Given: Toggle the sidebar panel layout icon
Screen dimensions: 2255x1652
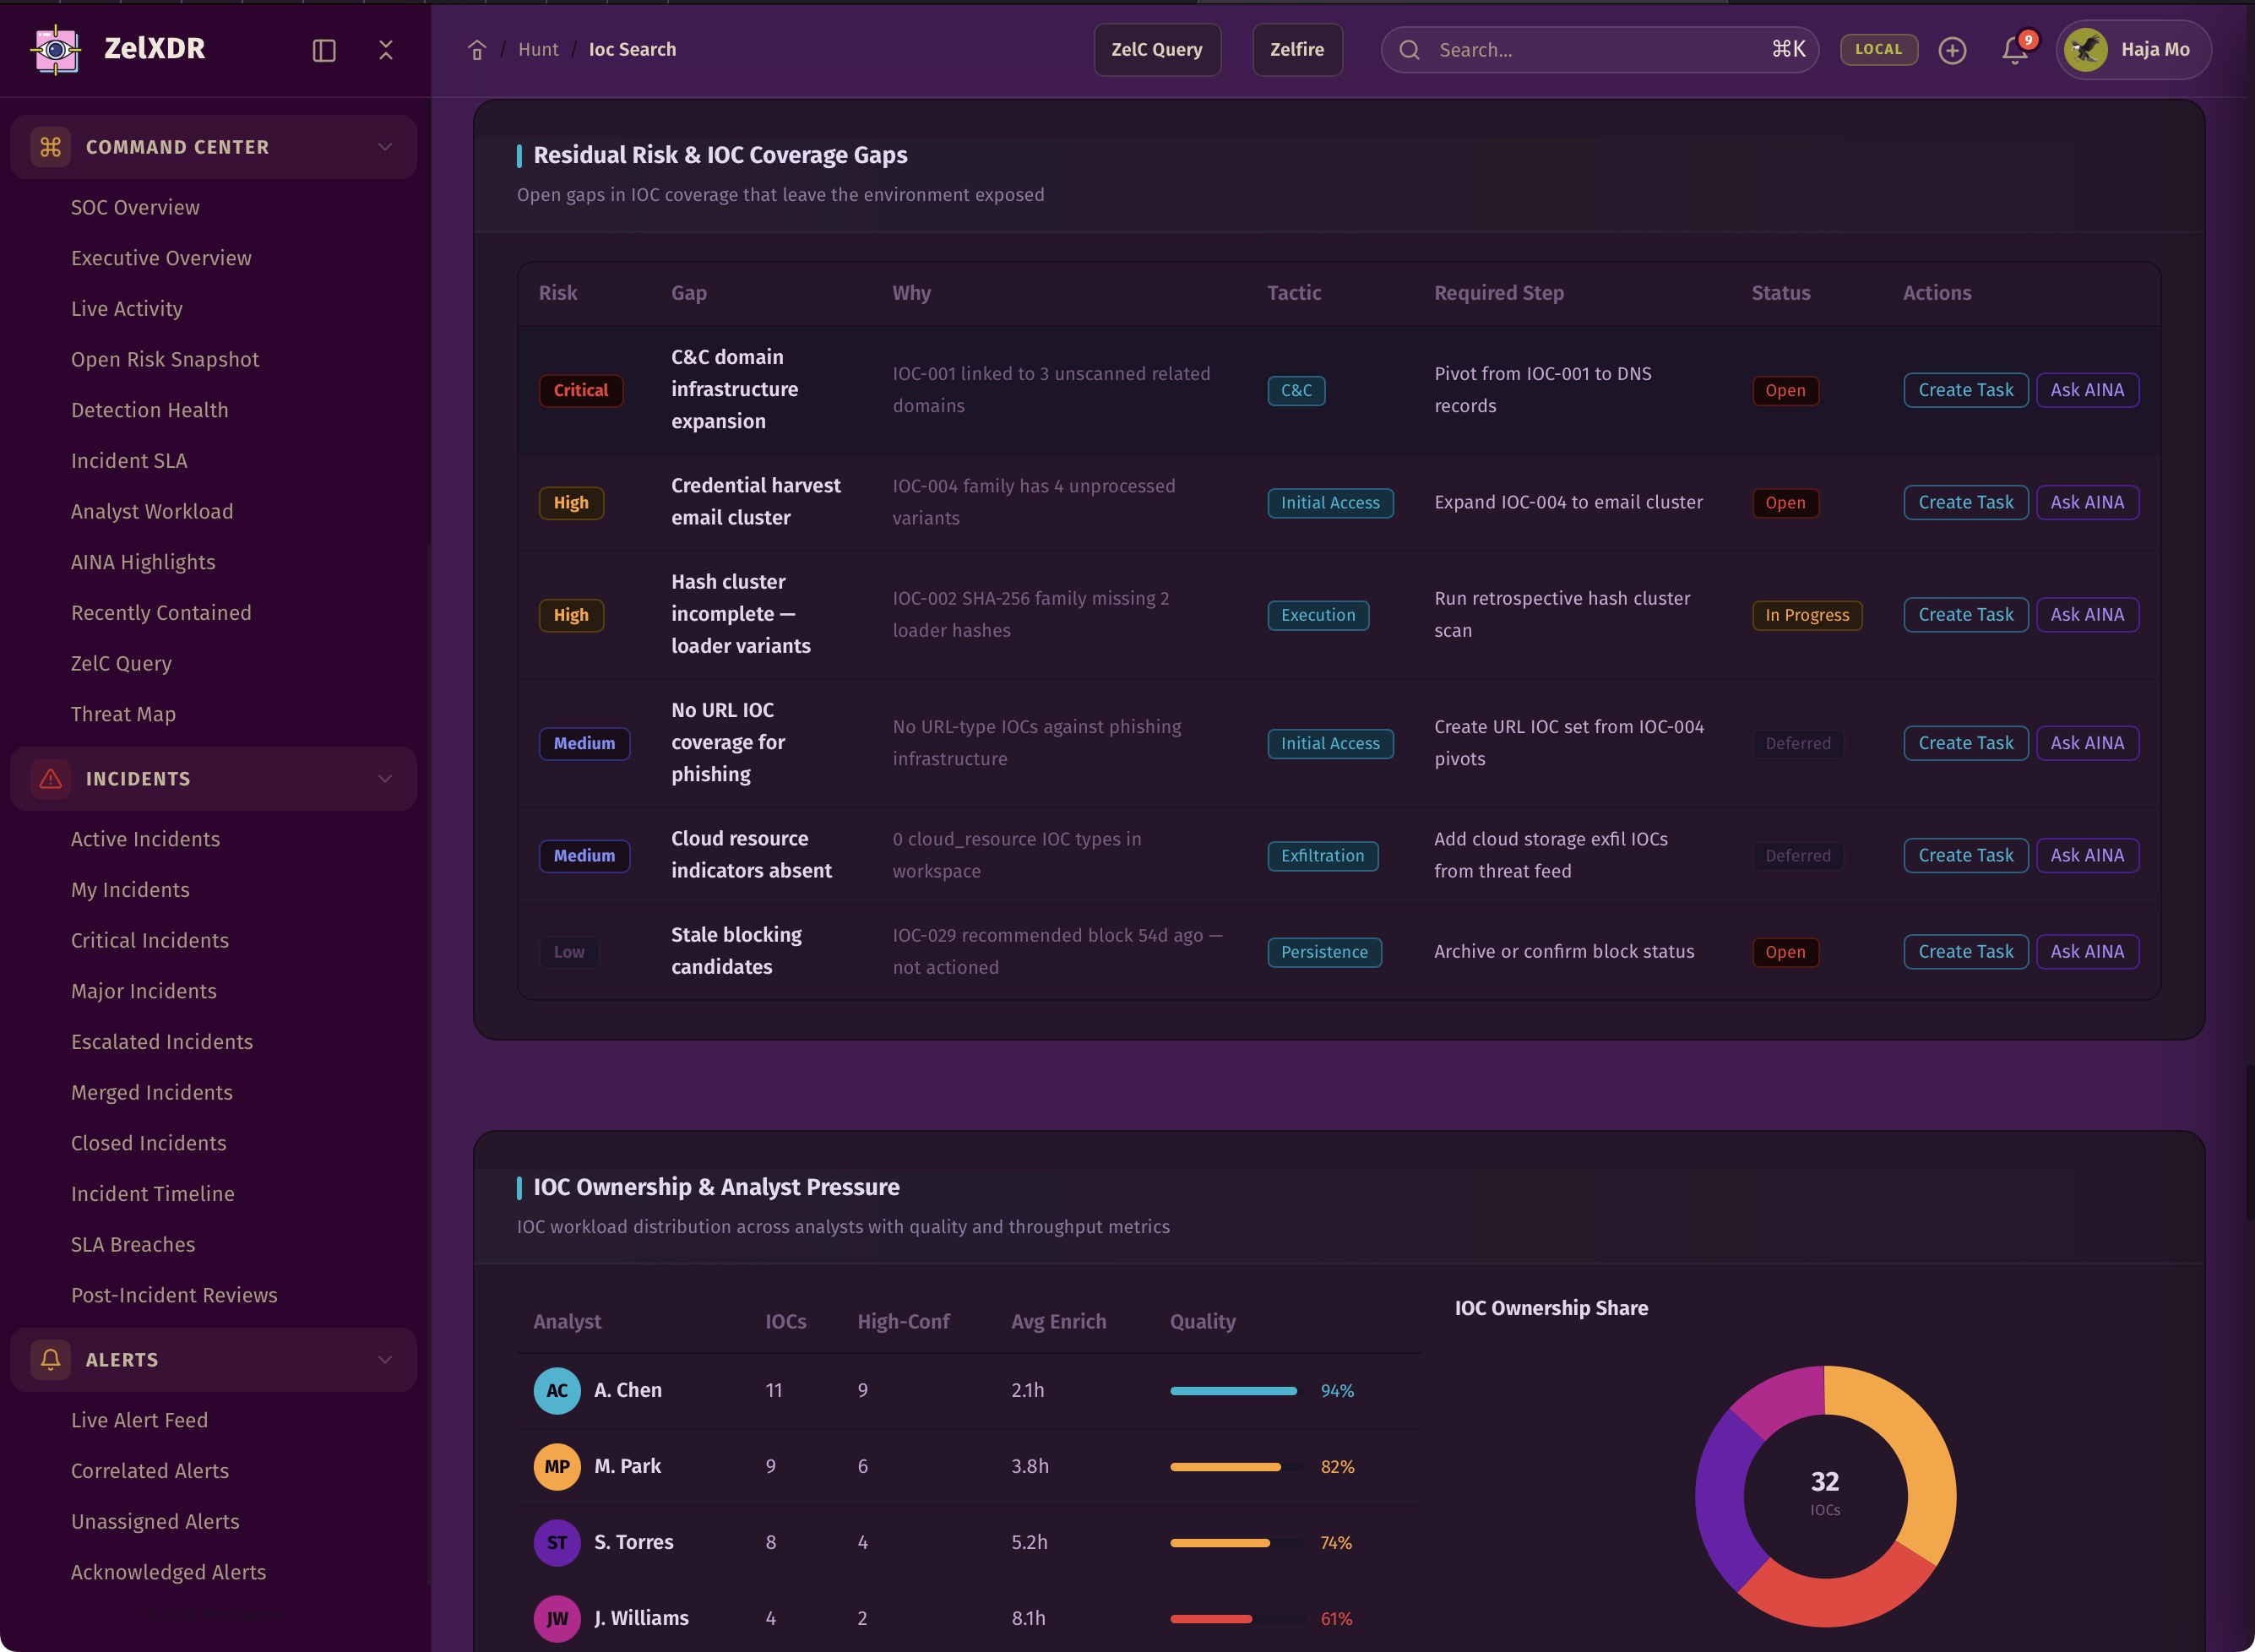Looking at the screenshot, I should coord(324,50).
